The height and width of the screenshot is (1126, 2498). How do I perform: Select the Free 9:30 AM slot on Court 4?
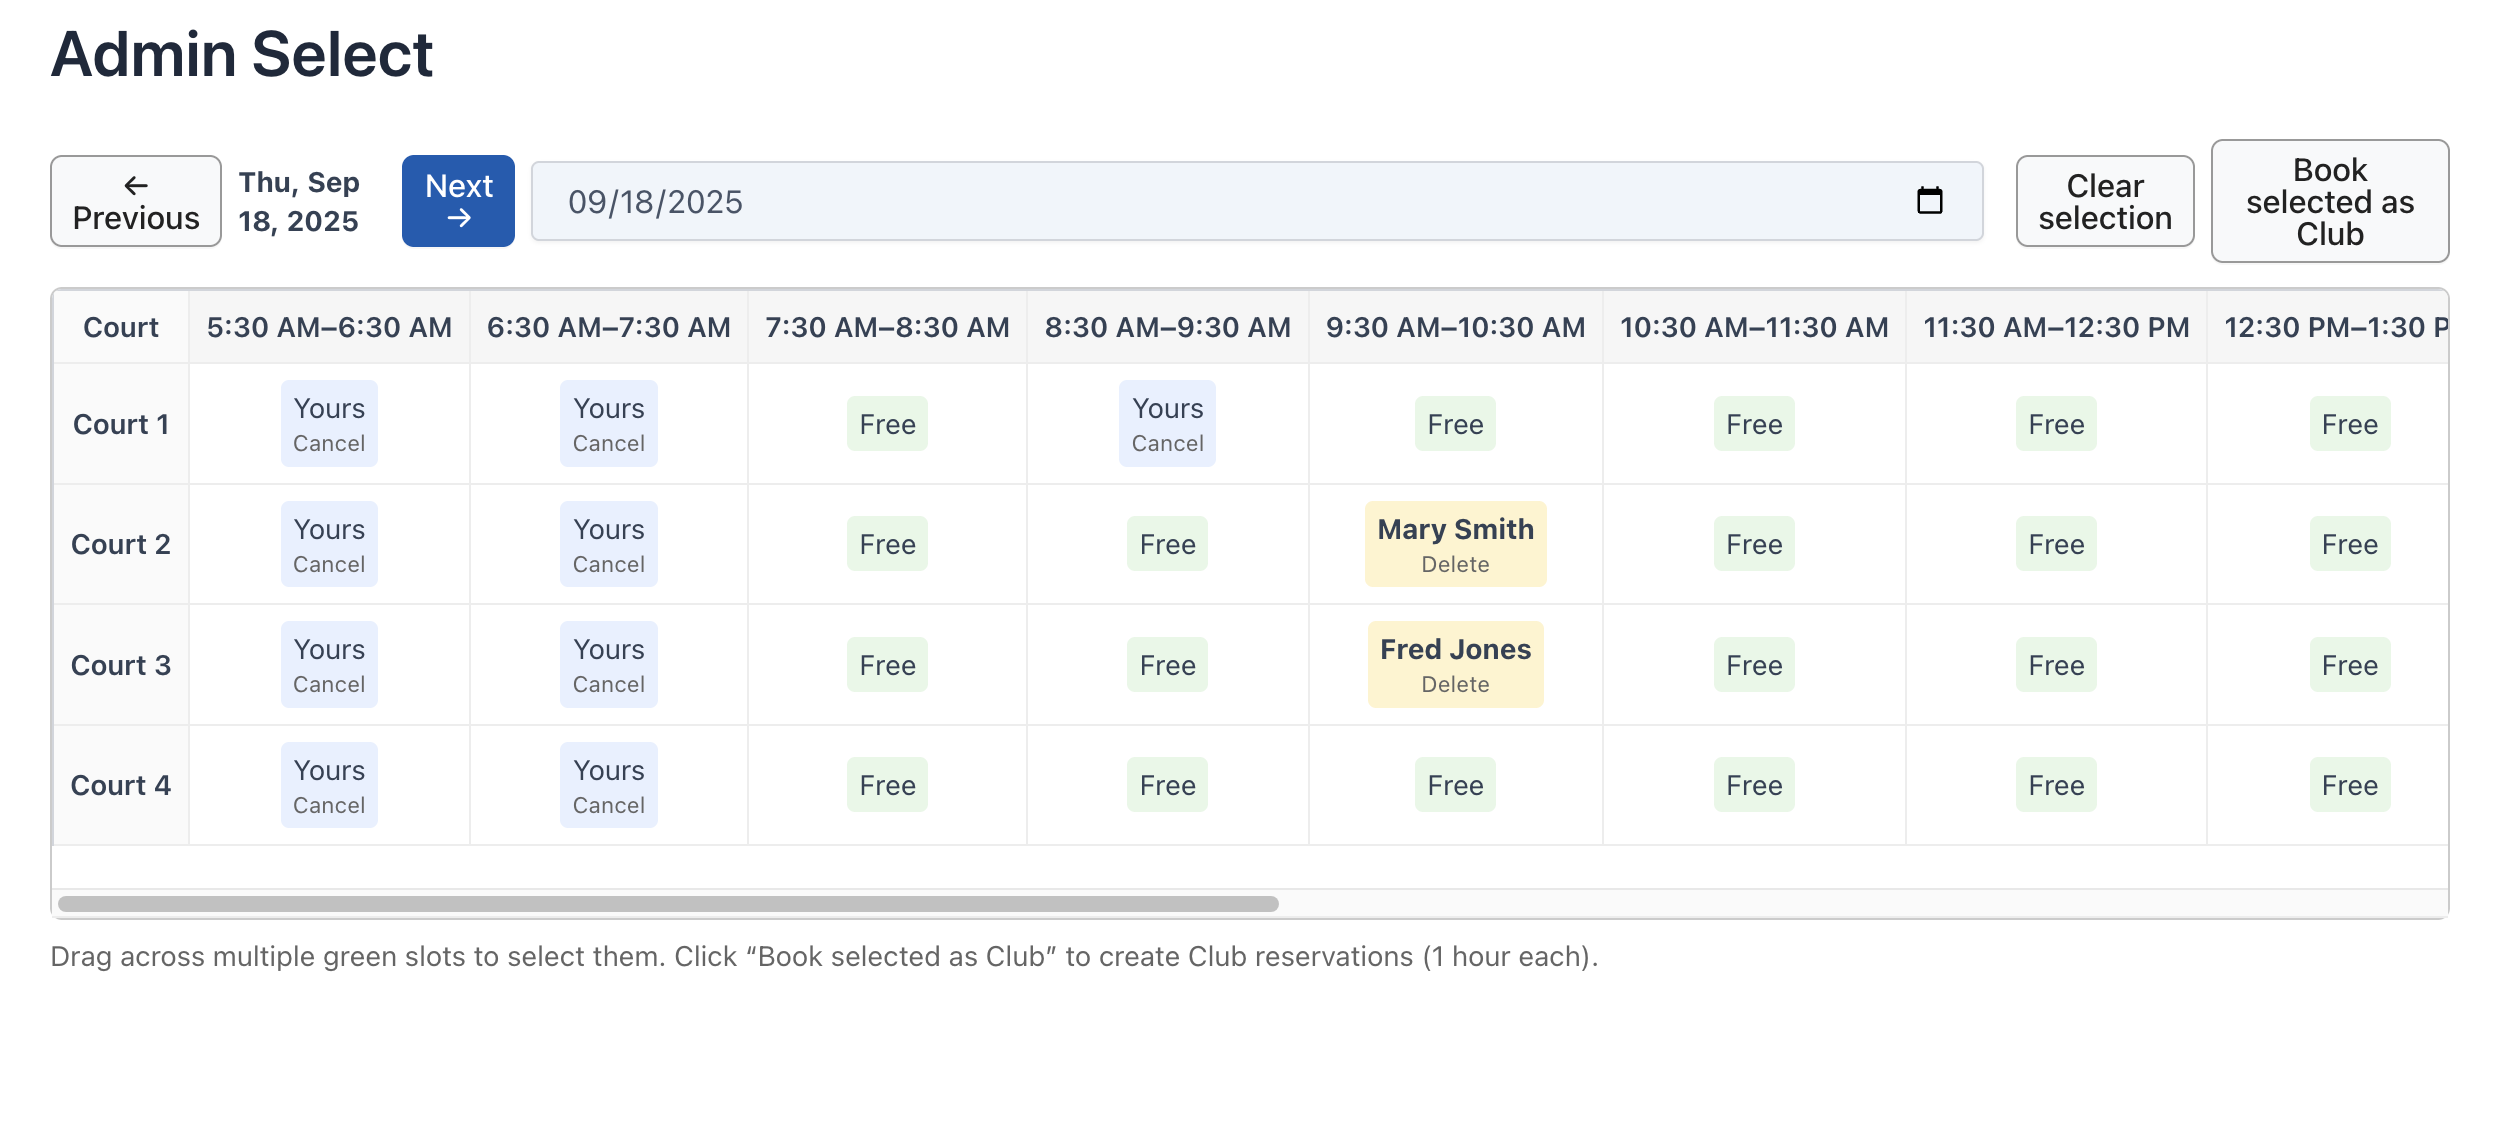tap(1455, 784)
